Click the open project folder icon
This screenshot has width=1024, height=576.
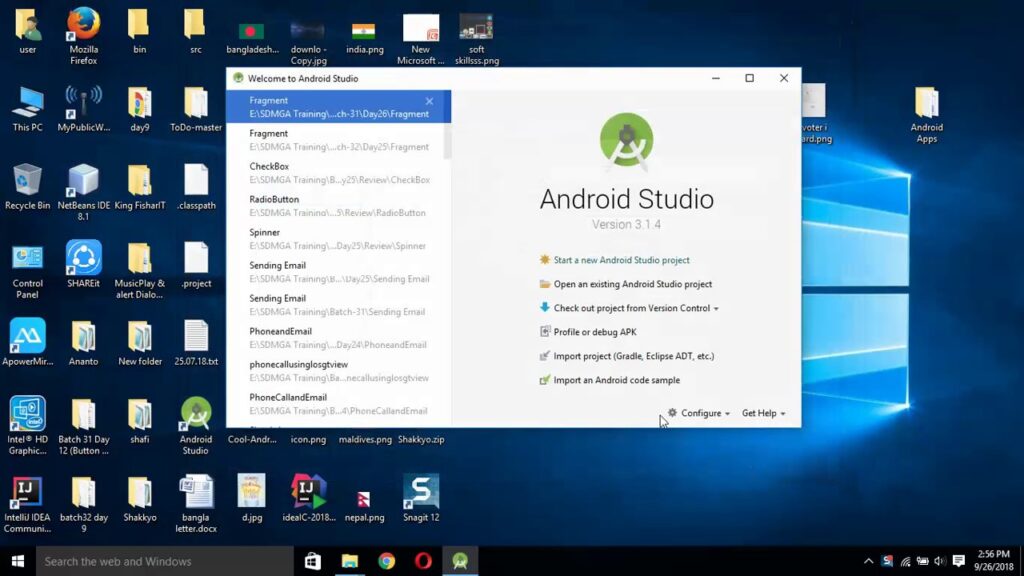(x=545, y=284)
